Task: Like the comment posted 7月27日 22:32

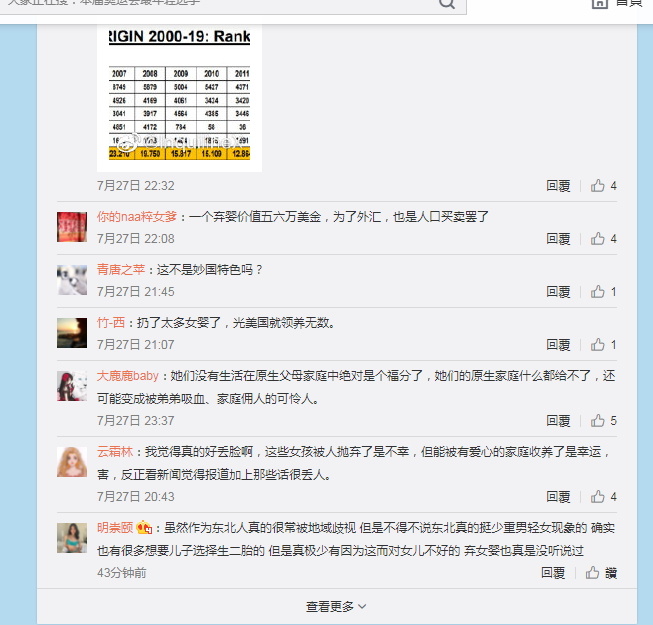Action: 598,185
